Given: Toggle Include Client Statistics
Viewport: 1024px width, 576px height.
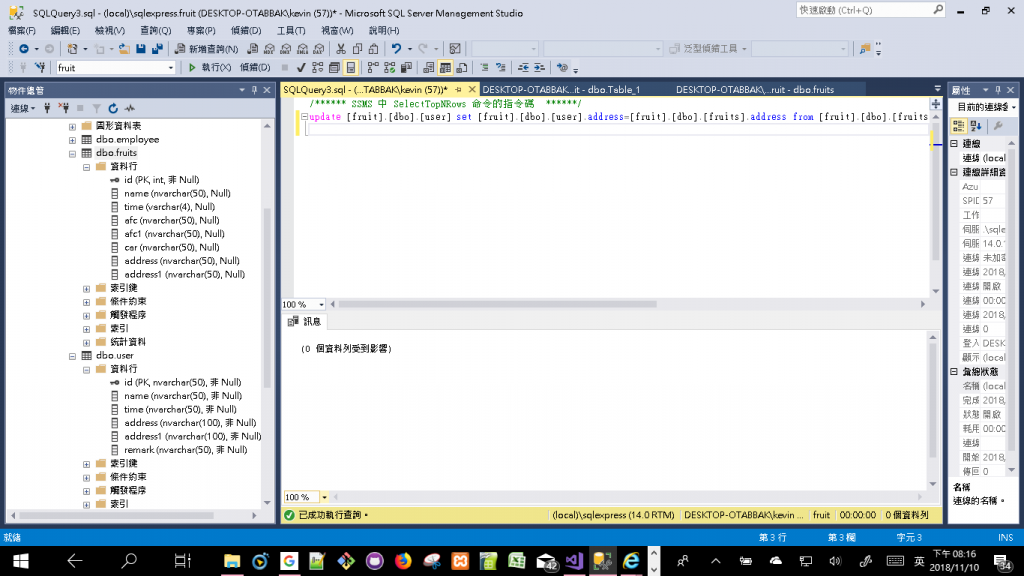Looking at the screenshot, I should coord(406,67).
